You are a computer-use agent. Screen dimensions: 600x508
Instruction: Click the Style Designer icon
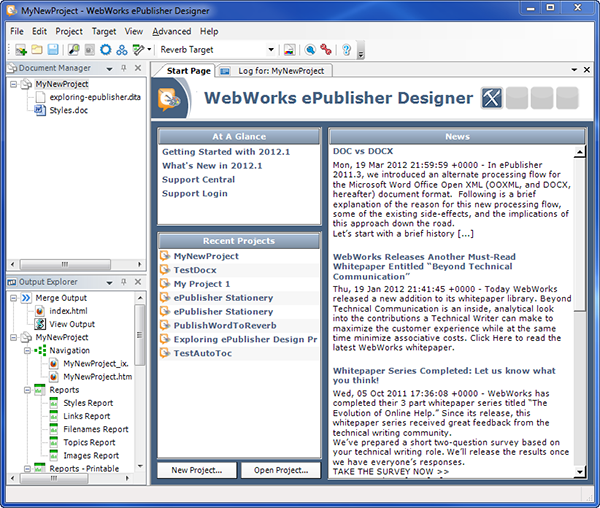coord(289,50)
